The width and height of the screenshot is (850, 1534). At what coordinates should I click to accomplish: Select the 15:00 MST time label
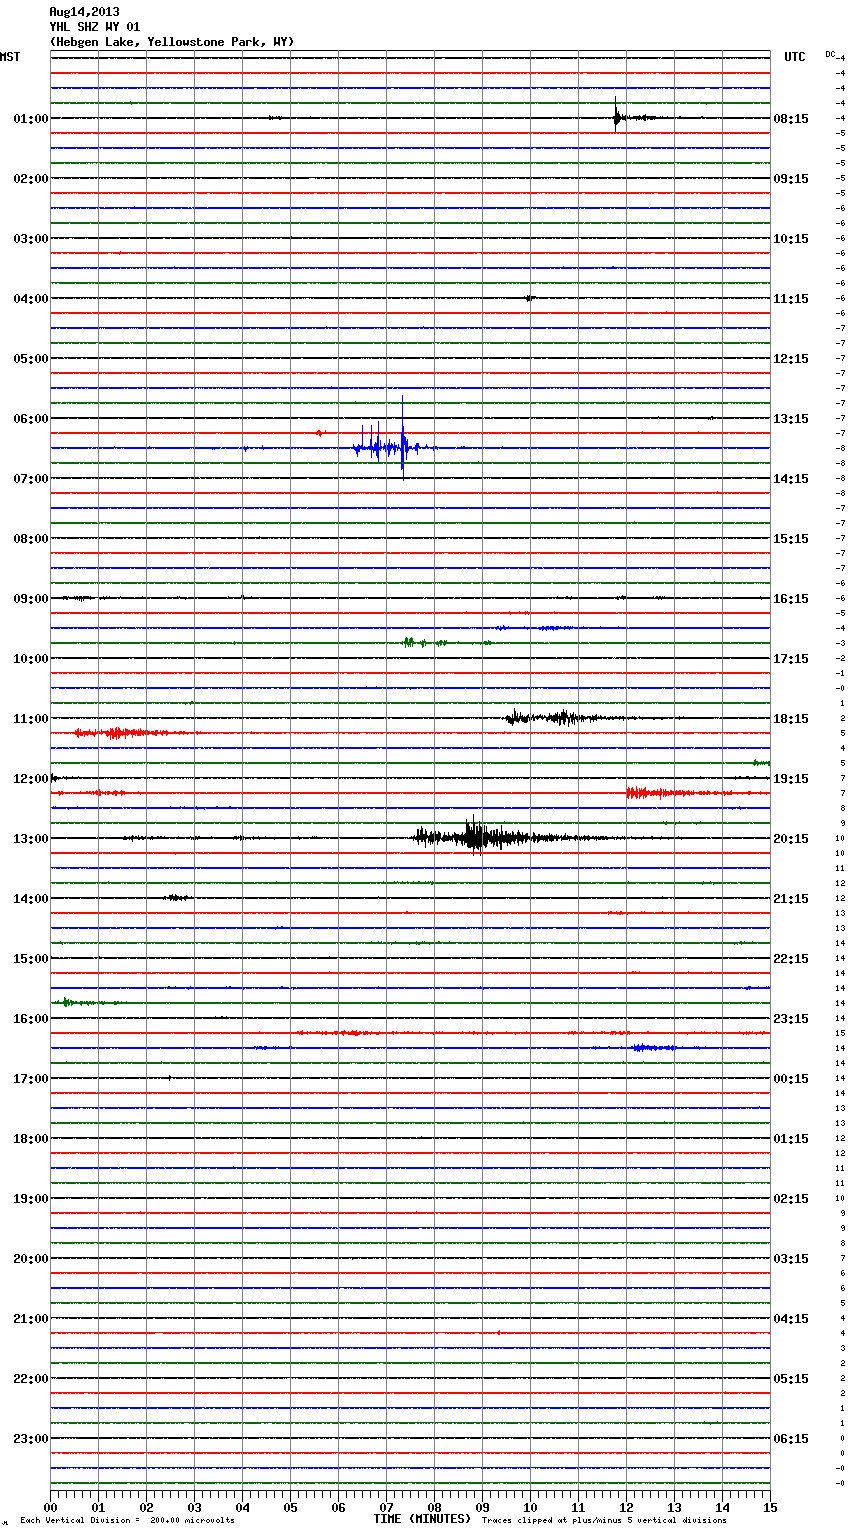(30, 959)
